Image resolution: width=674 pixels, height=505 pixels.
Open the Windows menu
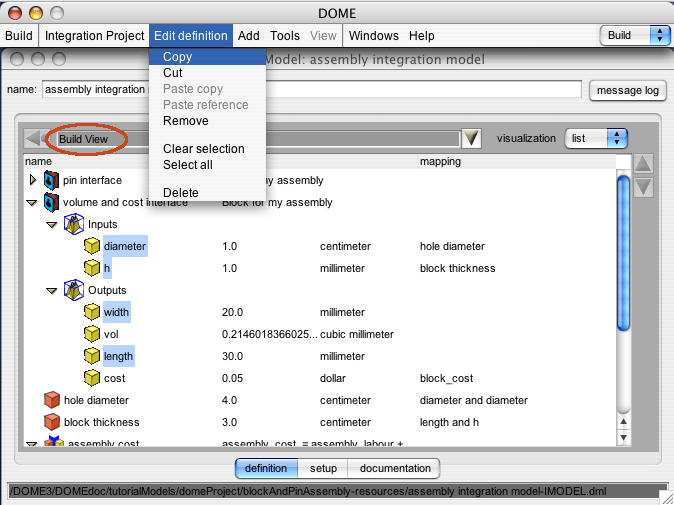coord(374,36)
